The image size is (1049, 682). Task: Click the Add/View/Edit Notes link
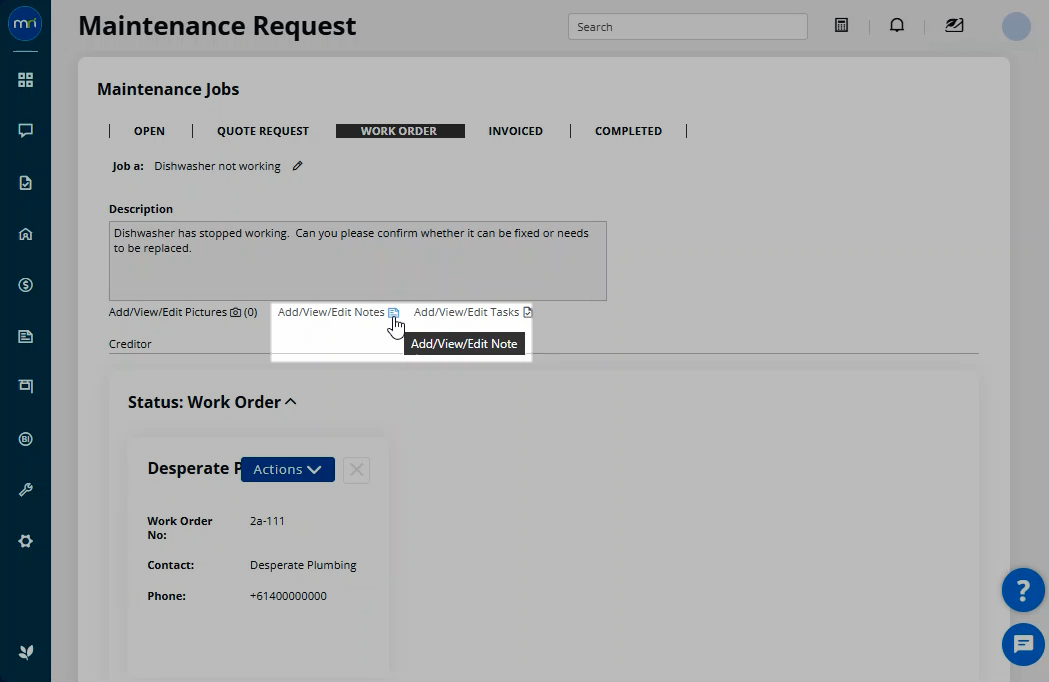pyautogui.click(x=331, y=312)
